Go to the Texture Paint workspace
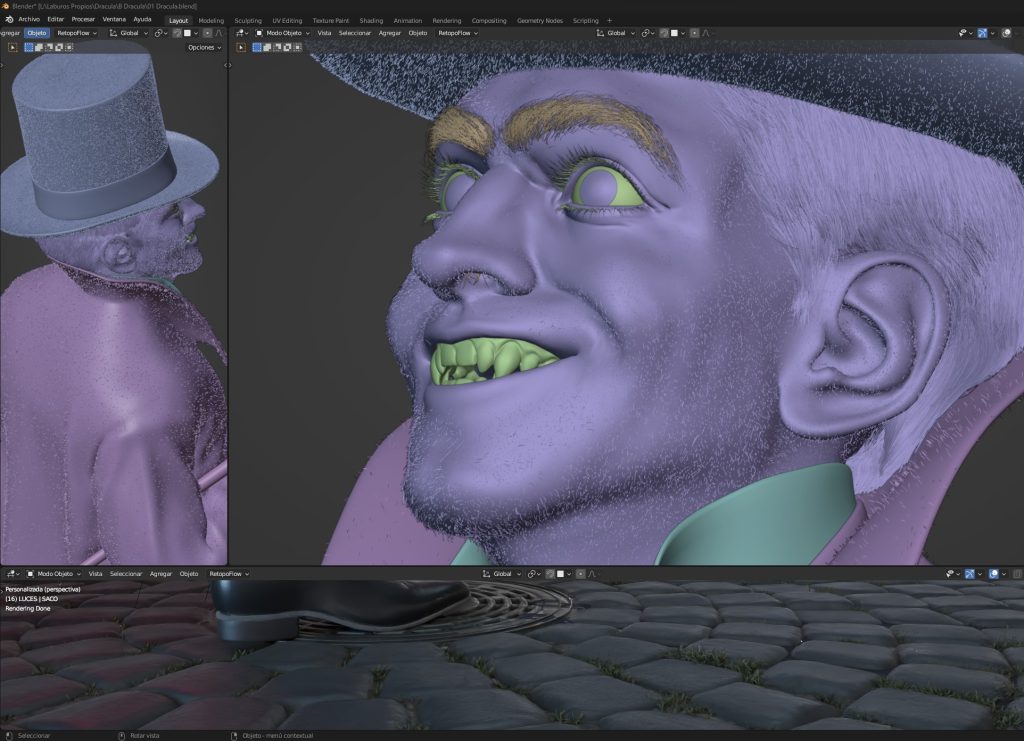 point(331,21)
